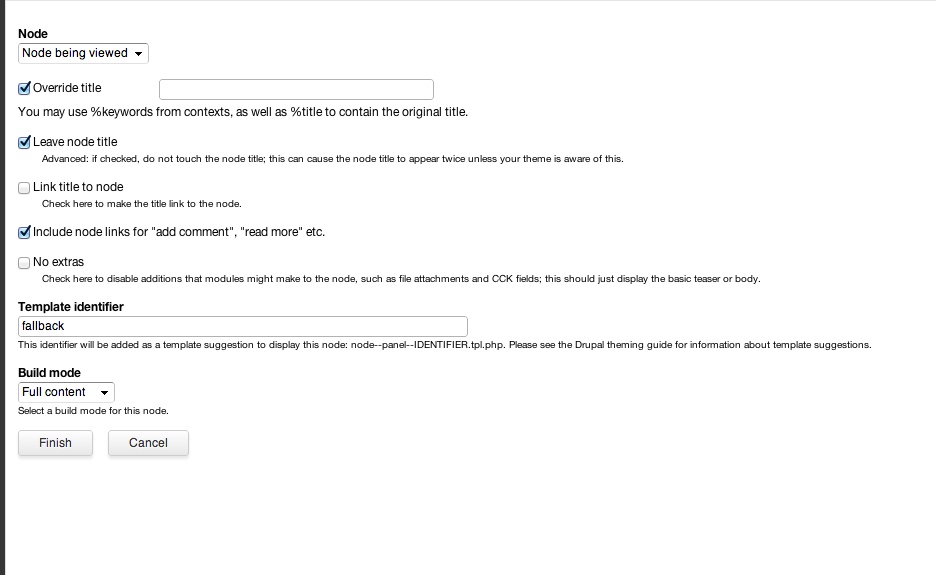Click the 'Include node links for "add comment"' label
This screenshot has height=575, width=936.
tap(179, 232)
